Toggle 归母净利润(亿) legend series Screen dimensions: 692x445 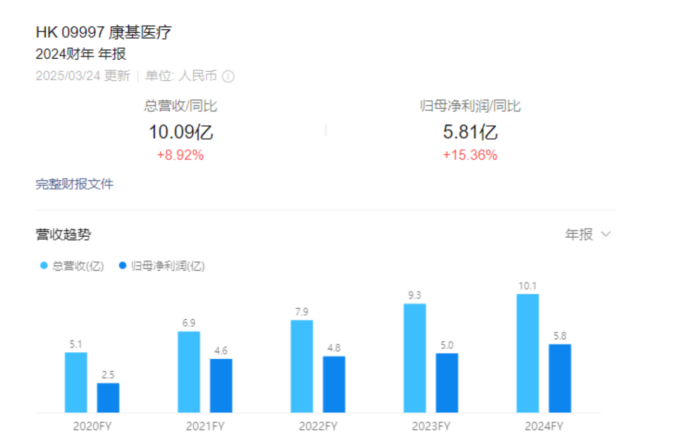pos(162,266)
